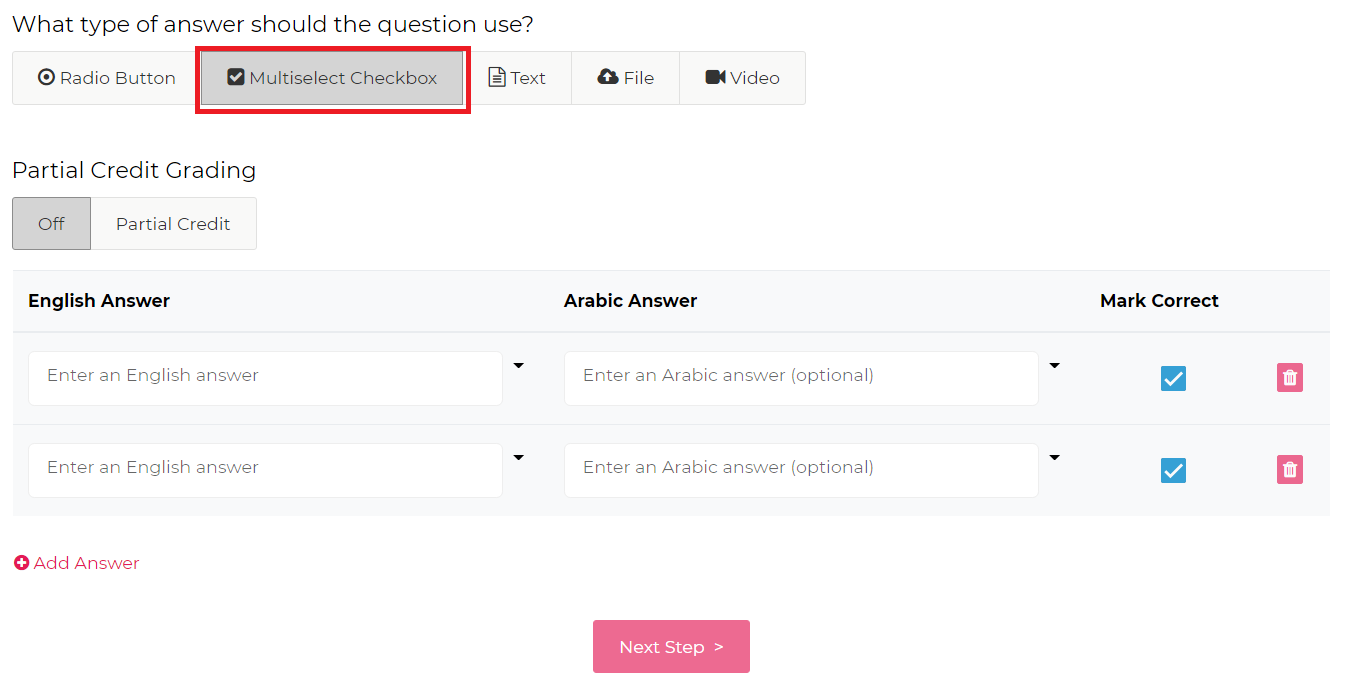Focus the first English answer input field
The height and width of the screenshot is (687, 1348).
[265, 378]
